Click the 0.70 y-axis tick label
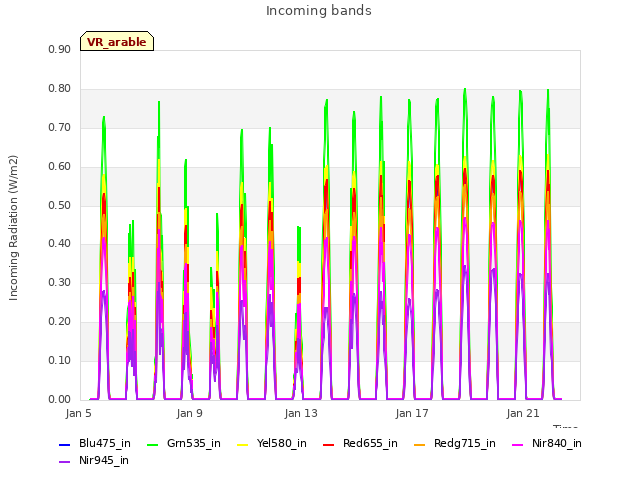Viewport: 640px width, 480px height. pyautogui.click(x=60, y=128)
